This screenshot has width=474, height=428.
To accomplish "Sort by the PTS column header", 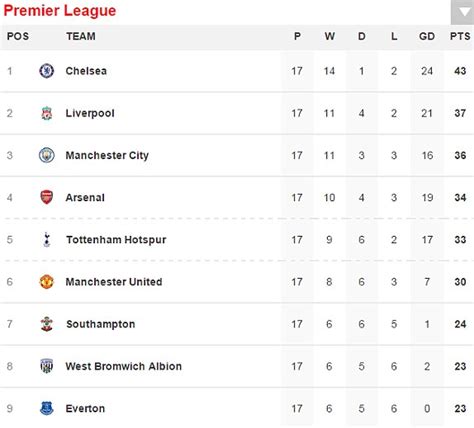I will click(460, 36).
